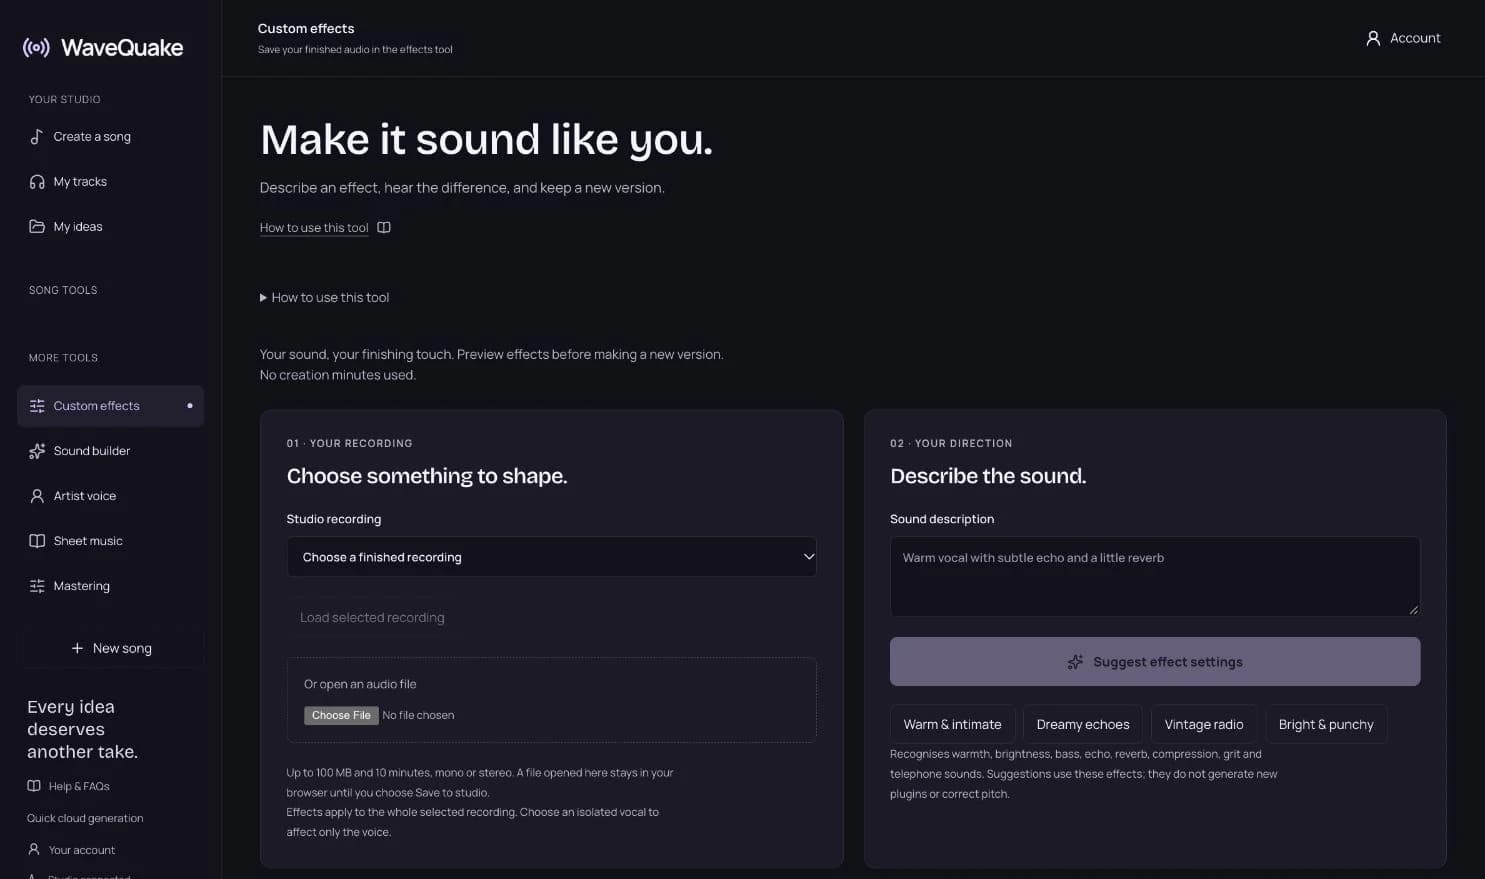The width and height of the screenshot is (1485, 879).
Task: Click the WaveQuake logo icon
Action: [x=36, y=47]
